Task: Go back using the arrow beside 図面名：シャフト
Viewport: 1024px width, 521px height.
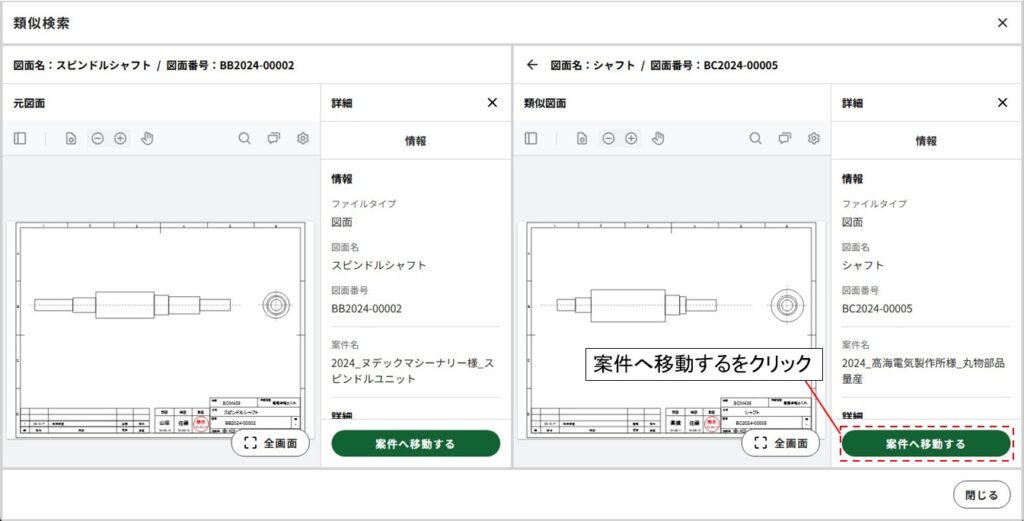Action: coord(532,65)
